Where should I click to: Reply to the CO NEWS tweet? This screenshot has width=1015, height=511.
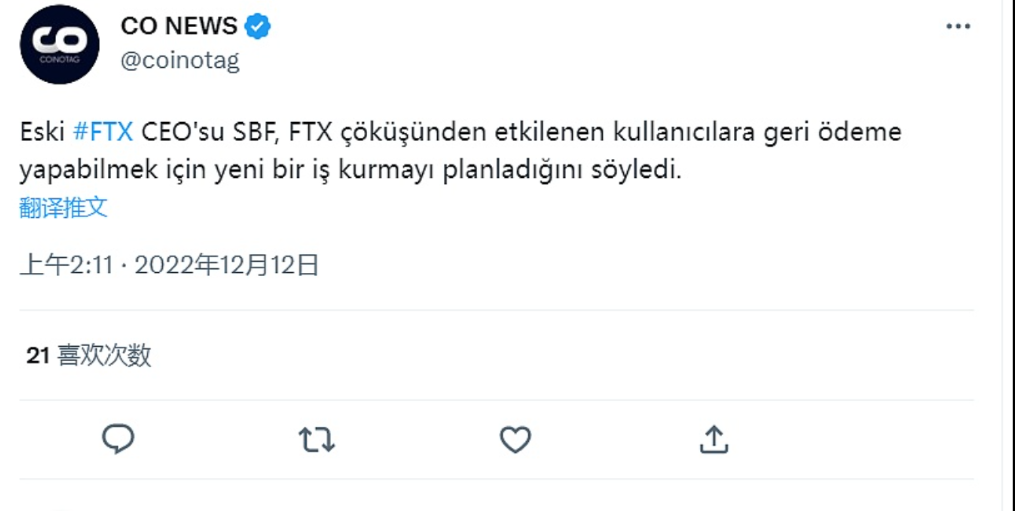118,439
